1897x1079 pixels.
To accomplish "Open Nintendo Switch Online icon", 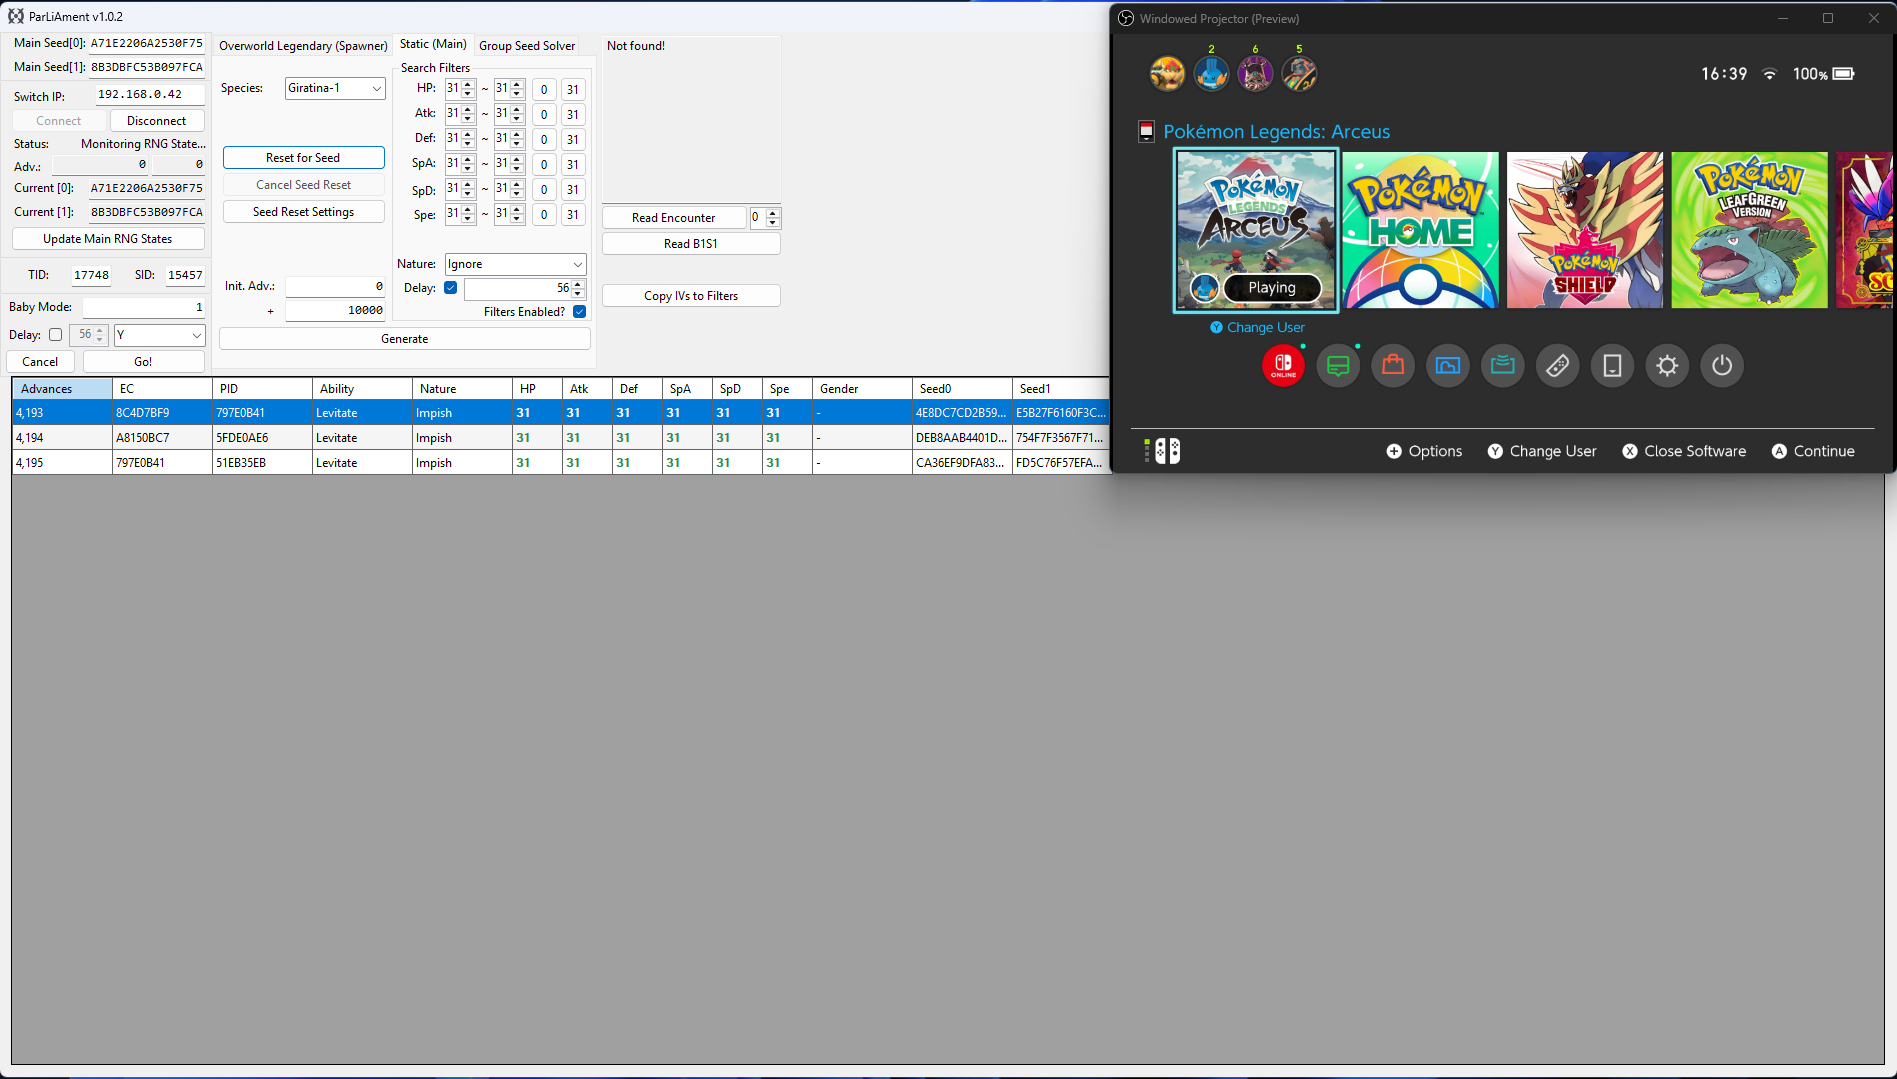I will pos(1283,366).
